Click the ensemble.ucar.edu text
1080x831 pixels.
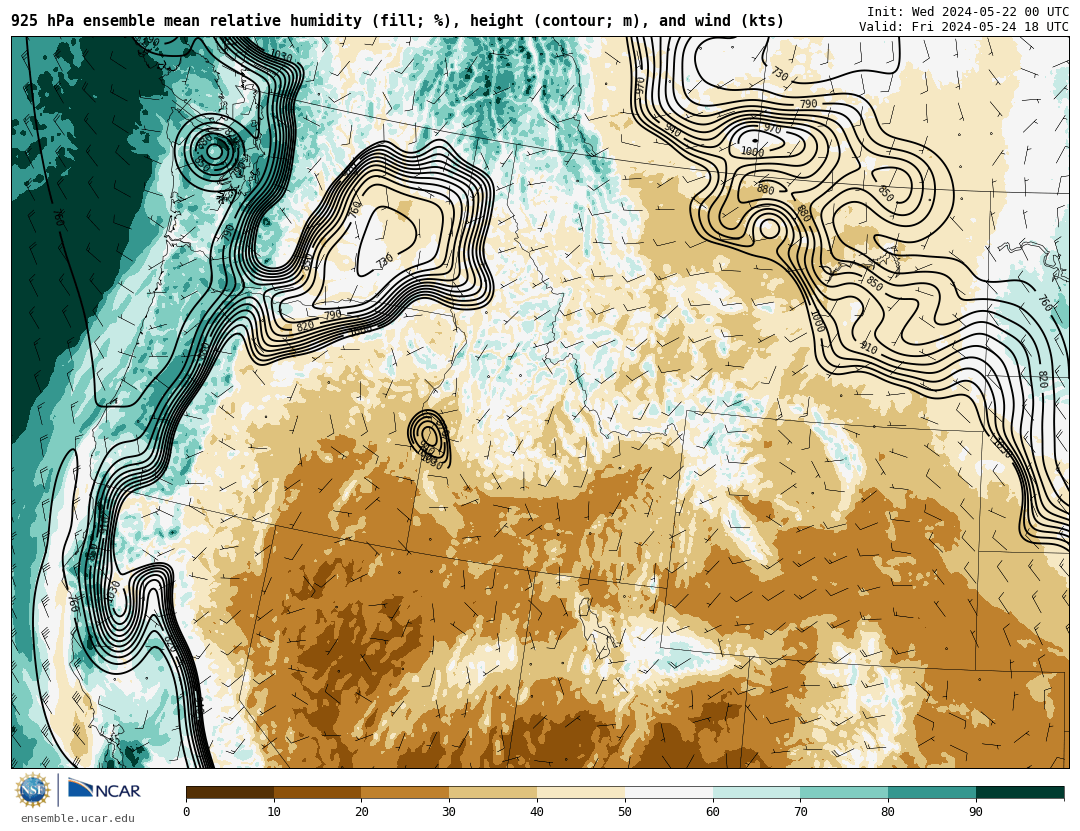(x=78, y=819)
